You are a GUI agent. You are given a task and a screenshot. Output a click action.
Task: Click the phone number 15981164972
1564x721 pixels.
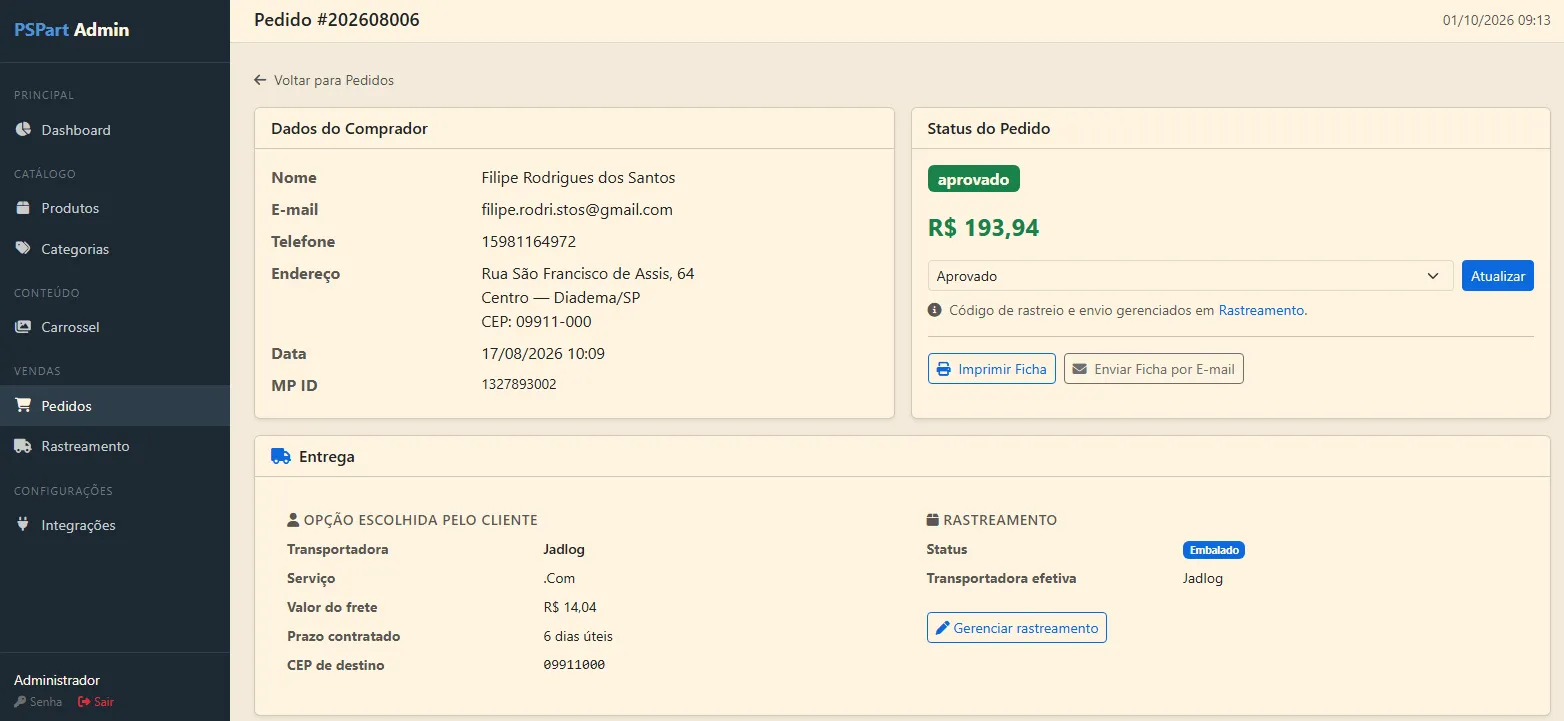pyautogui.click(x=529, y=242)
